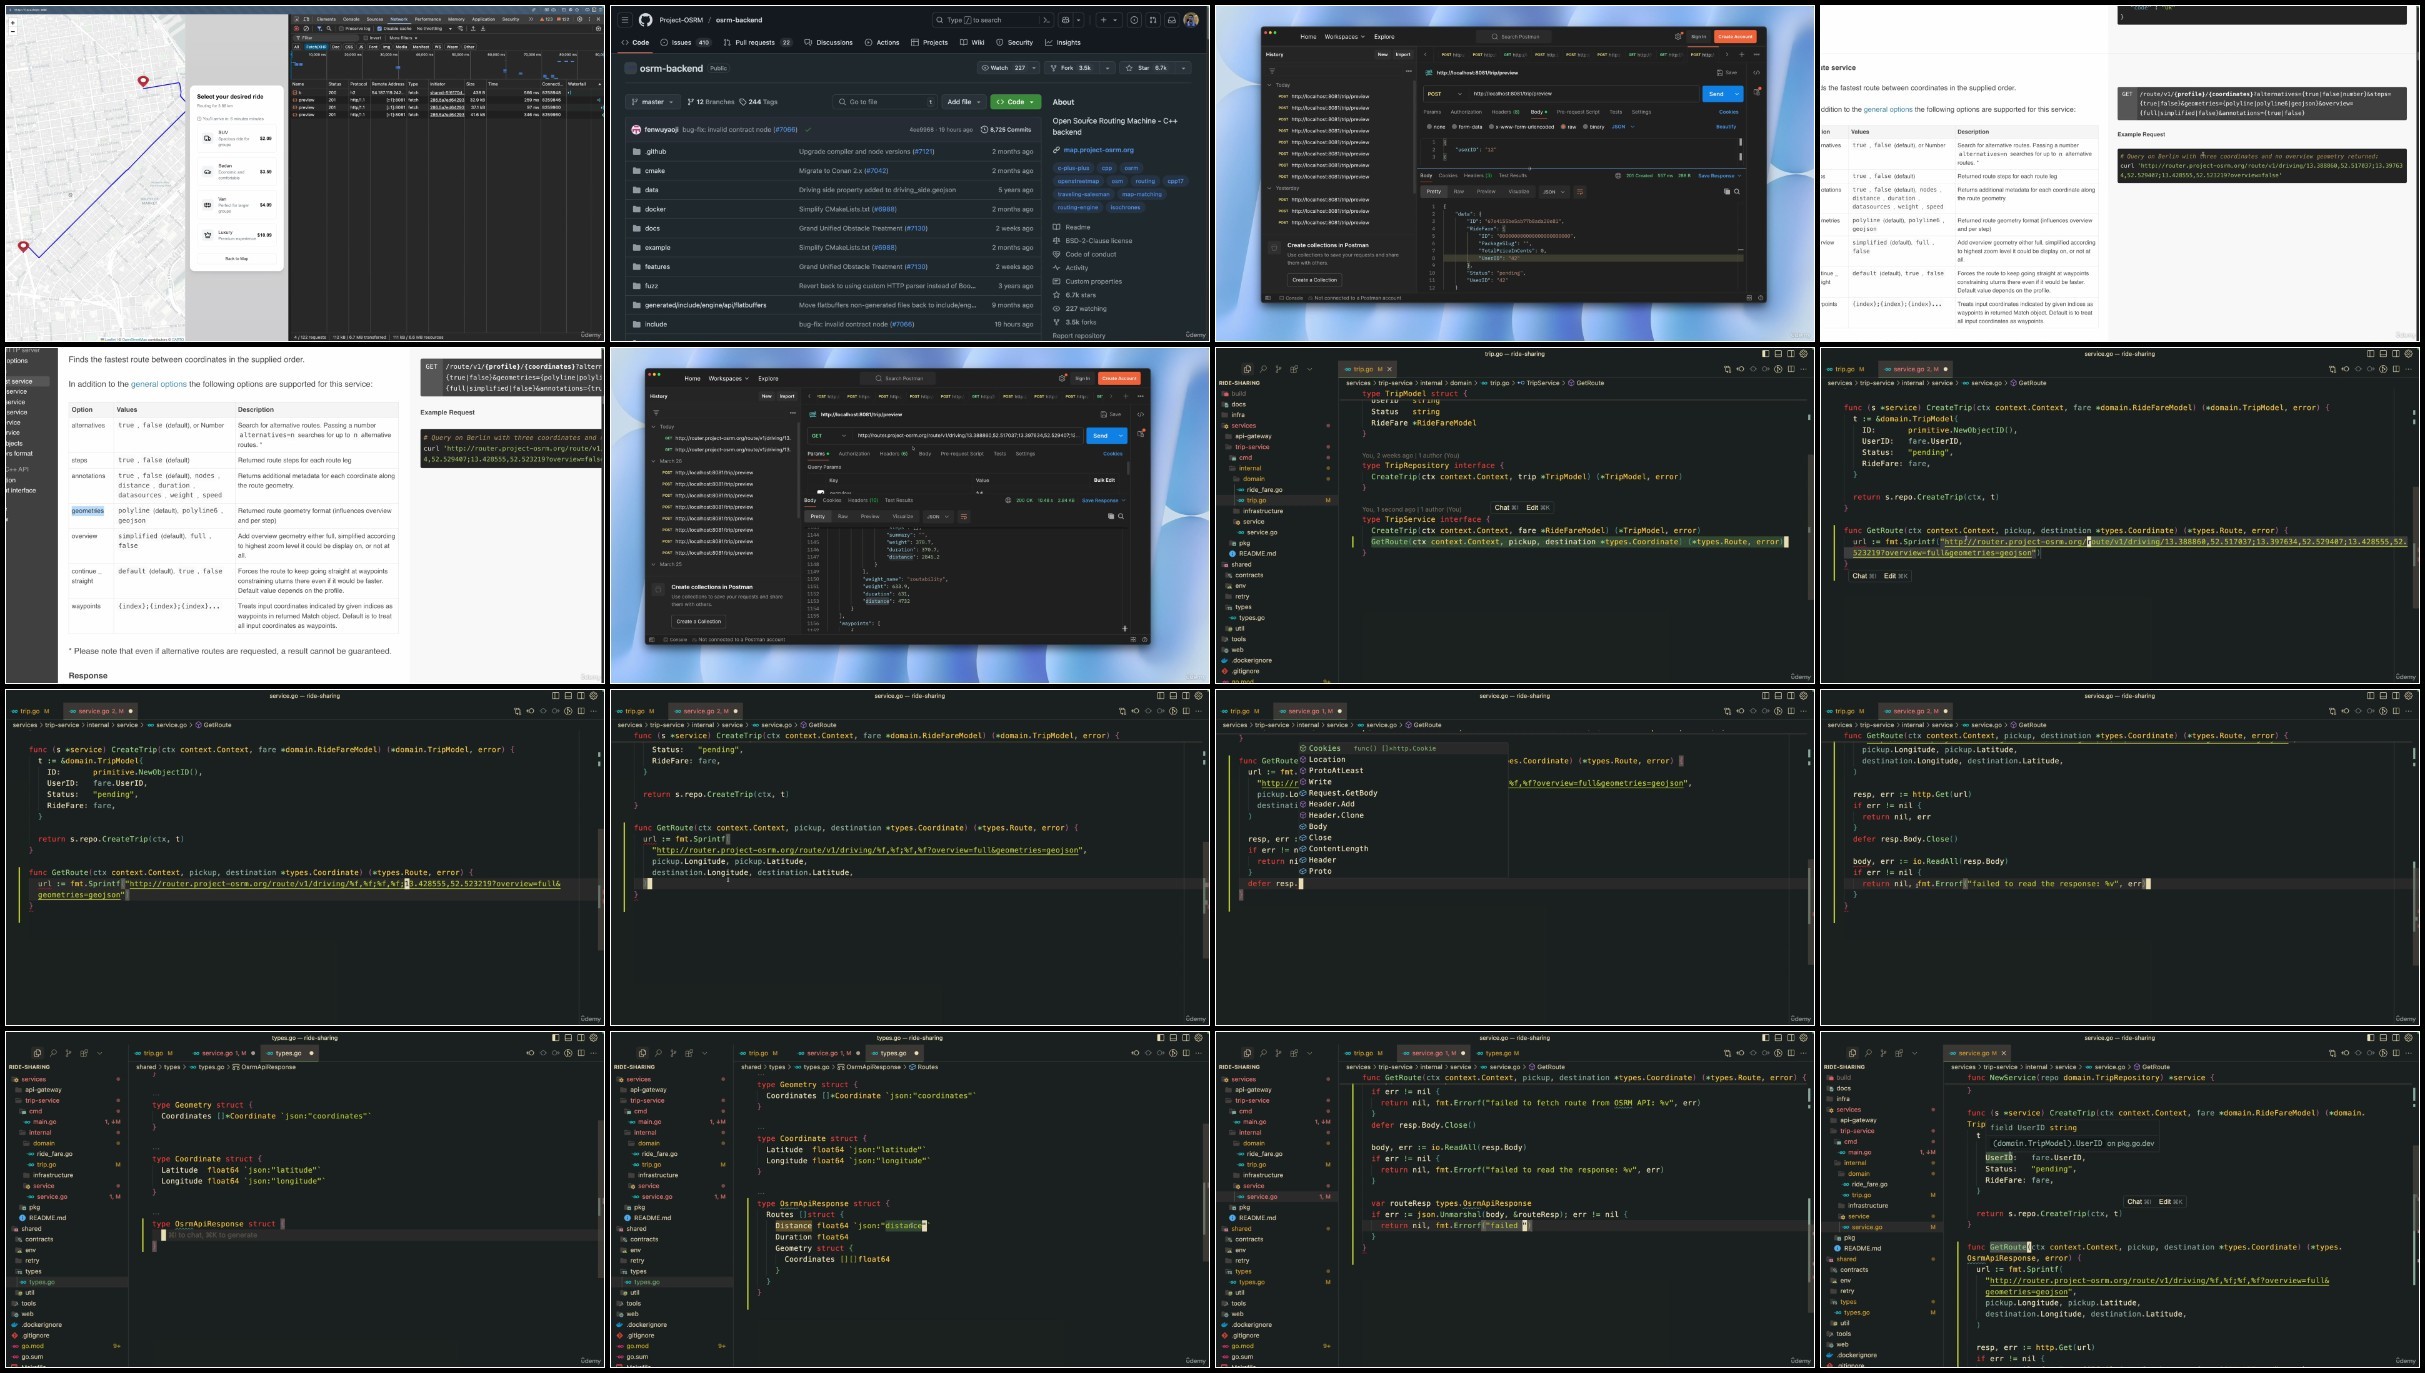Open the POST method dropdown in Postman
The image size is (2425, 1373).
pos(1444,94)
